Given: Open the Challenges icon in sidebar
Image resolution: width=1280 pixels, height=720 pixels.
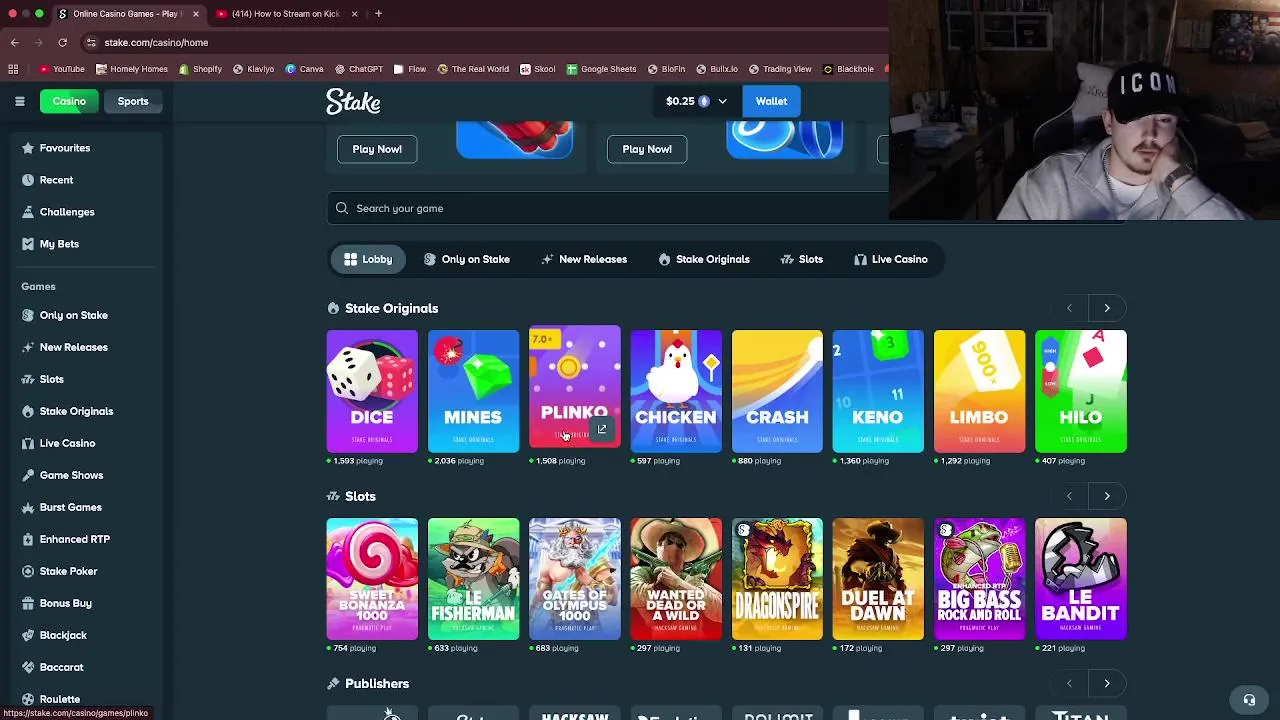Looking at the screenshot, I should point(28,212).
